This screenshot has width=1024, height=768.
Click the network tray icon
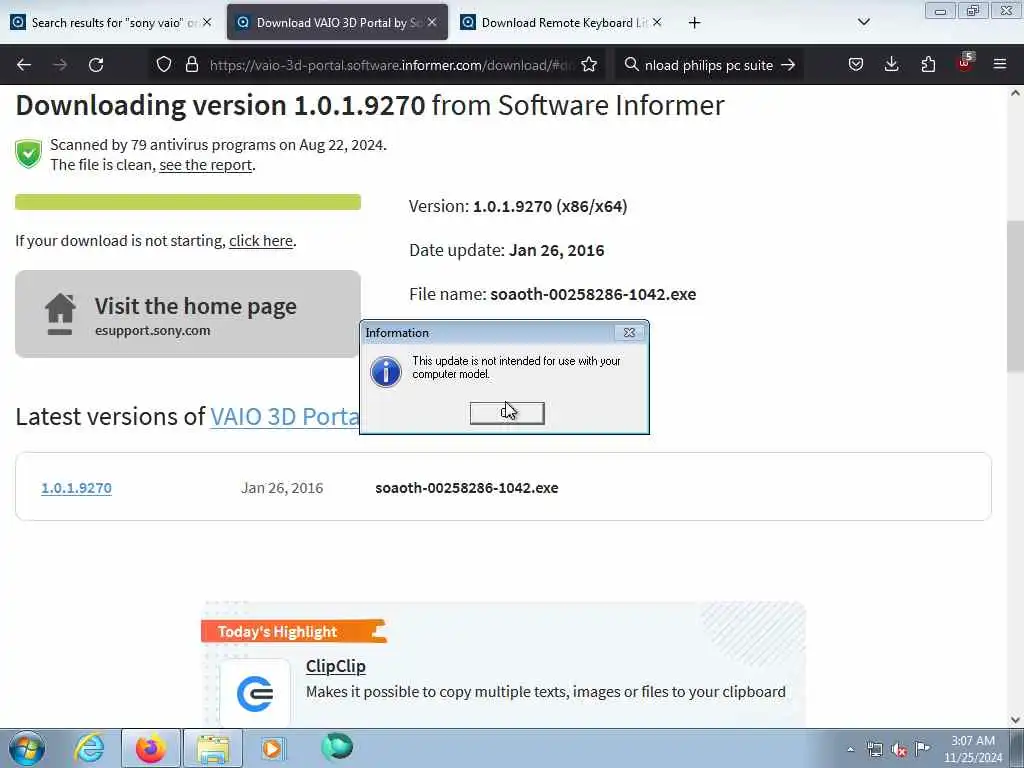pyautogui.click(x=874, y=749)
